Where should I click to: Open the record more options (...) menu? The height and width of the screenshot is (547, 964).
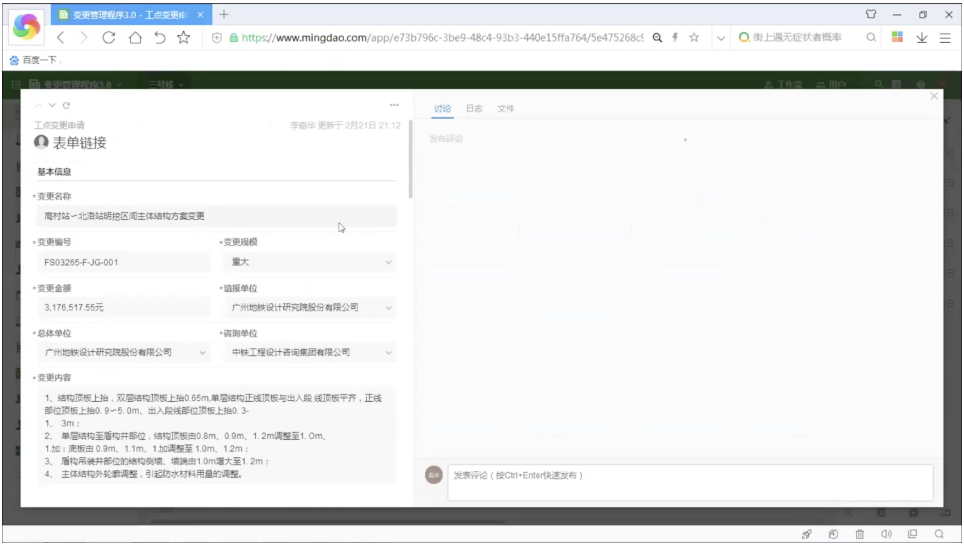click(x=394, y=105)
